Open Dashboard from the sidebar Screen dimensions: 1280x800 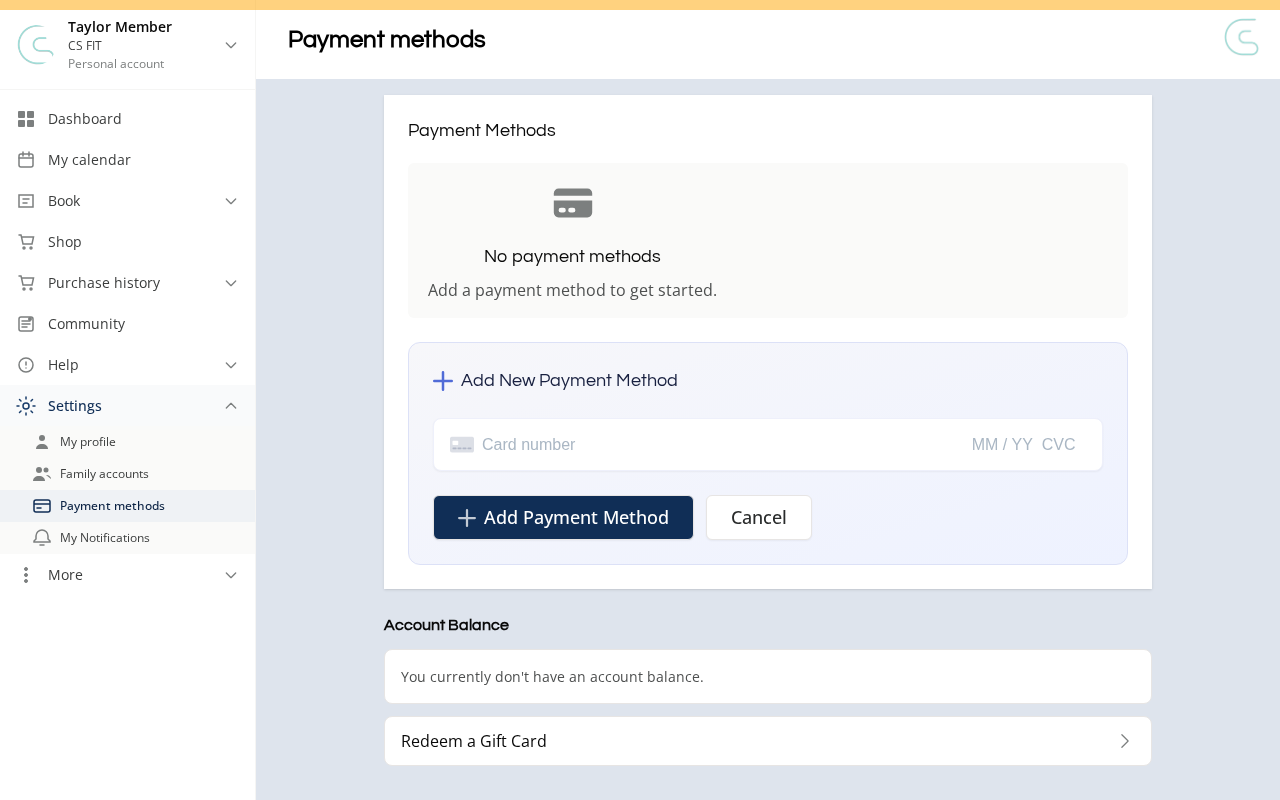click(x=128, y=119)
